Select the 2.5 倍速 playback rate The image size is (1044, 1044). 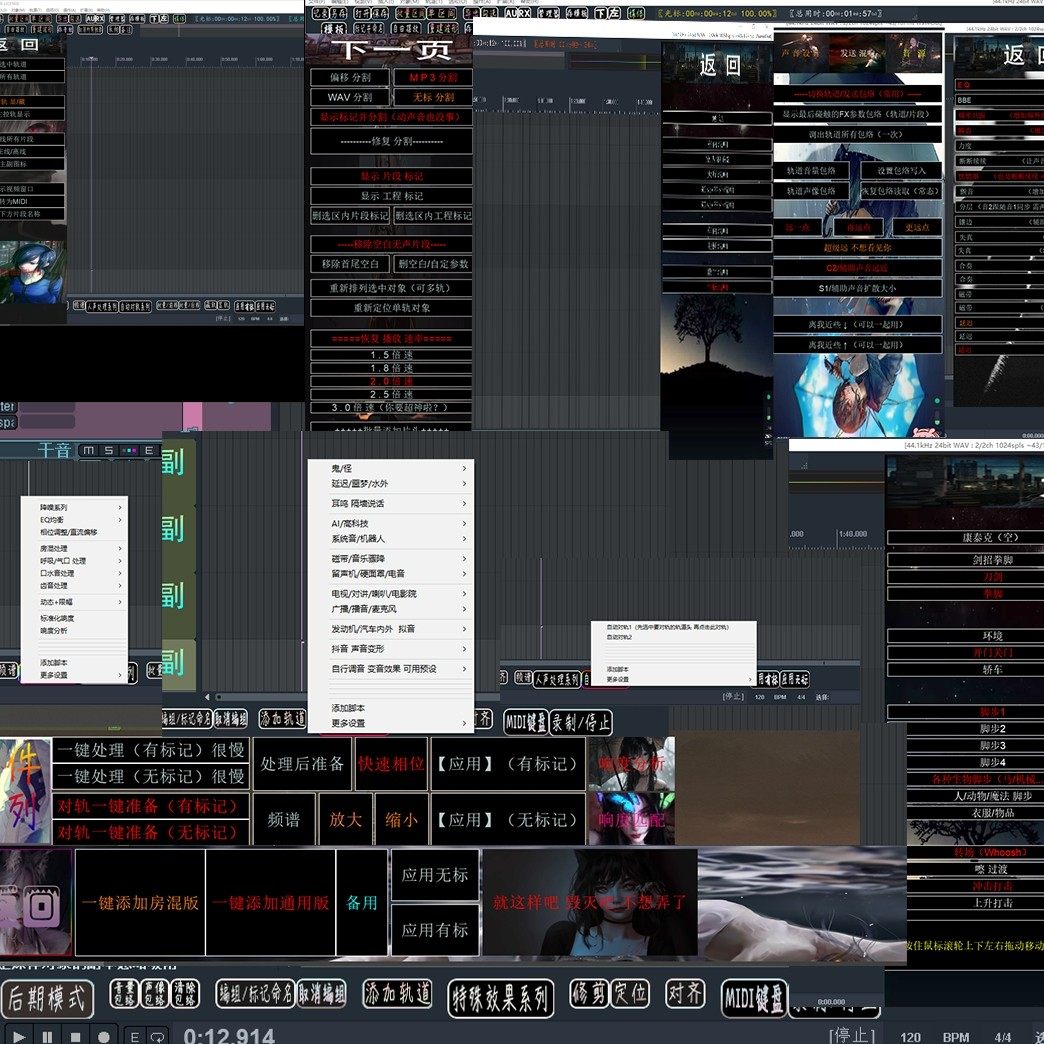tap(392, 394)
